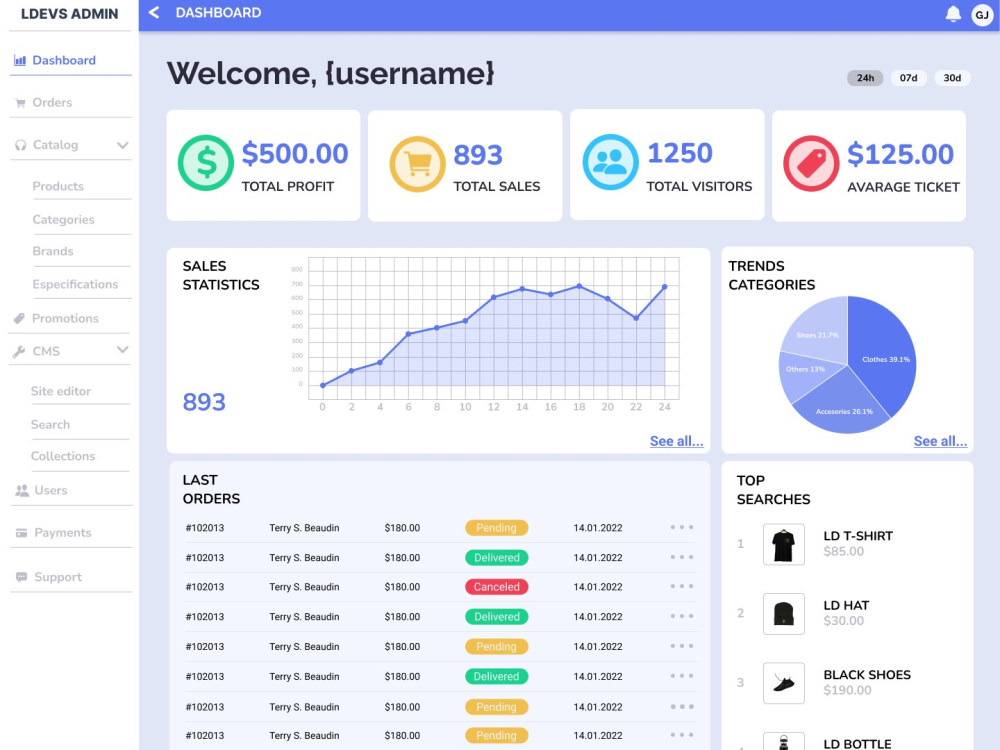The image size is (1000, 750).
Task: Click the blue people Total Visitors icon
Action: (610, 162)
